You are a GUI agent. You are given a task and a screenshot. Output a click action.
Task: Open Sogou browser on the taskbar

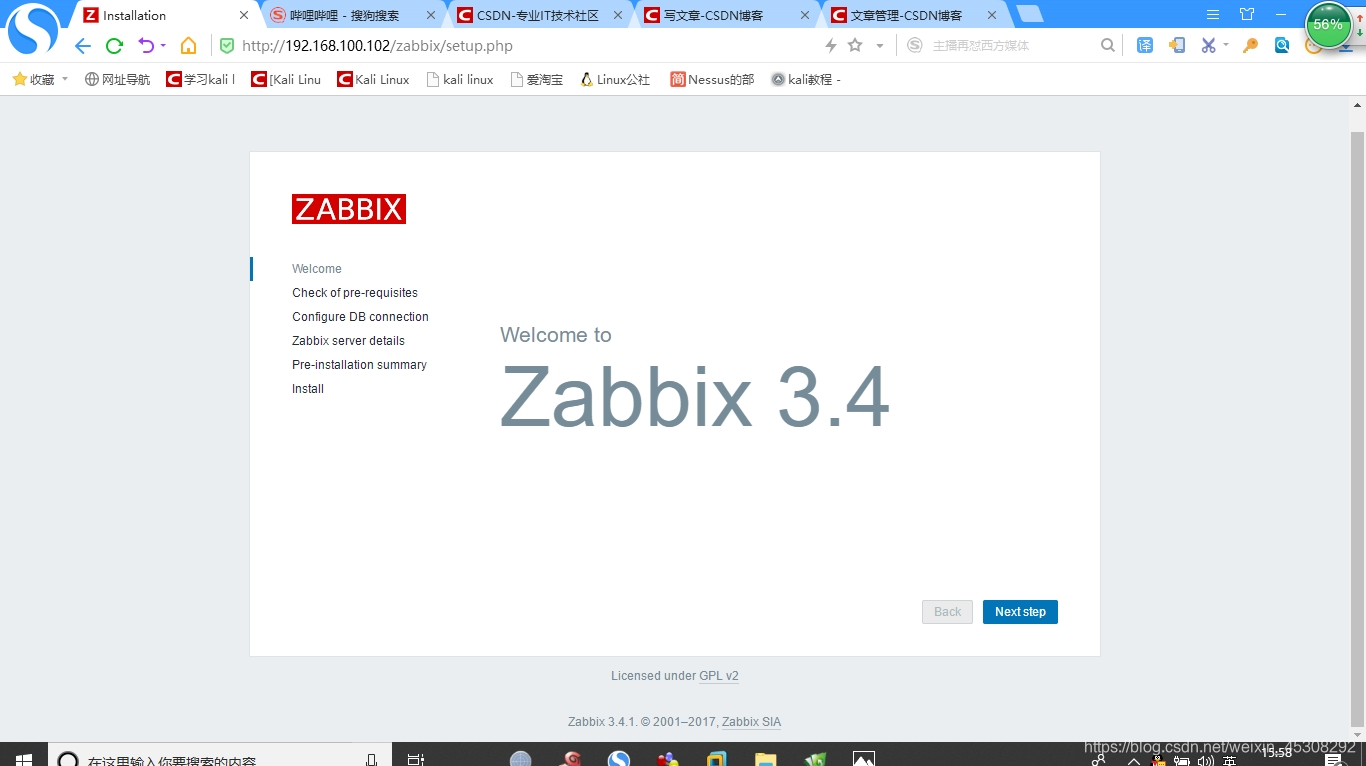[620, 760]
